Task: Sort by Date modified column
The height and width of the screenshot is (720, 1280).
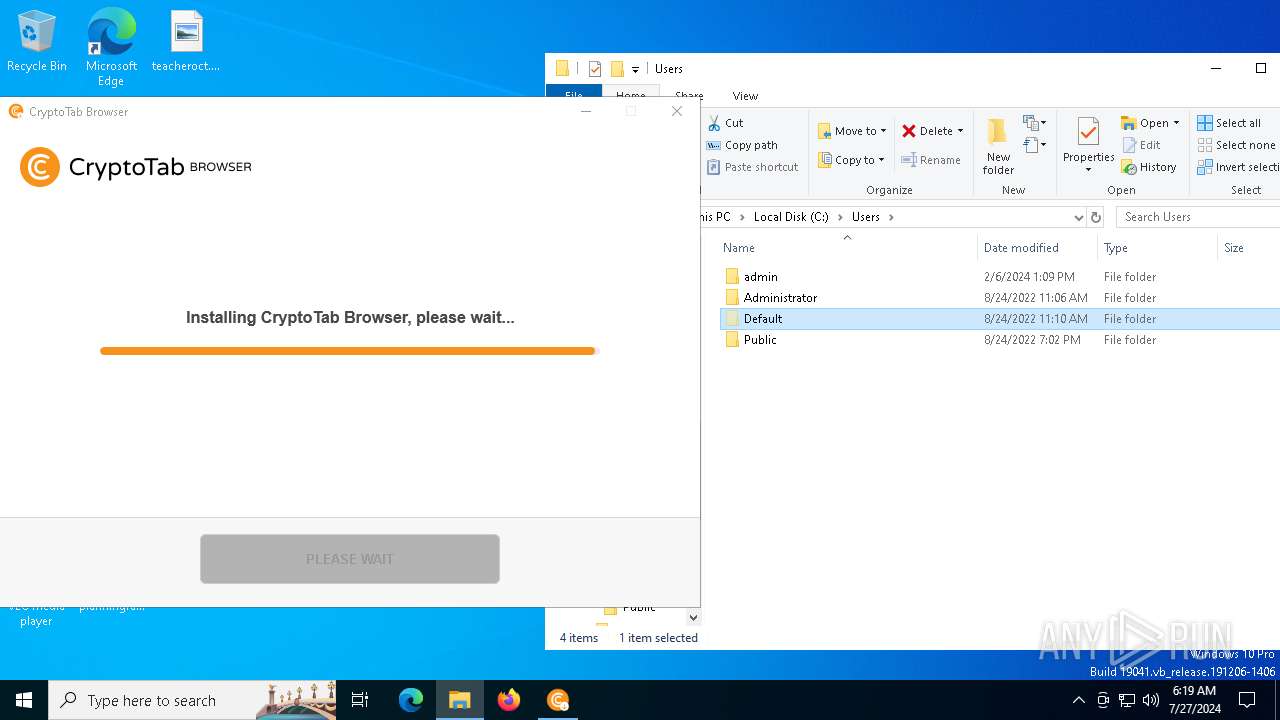Action: pos(1037,248)
